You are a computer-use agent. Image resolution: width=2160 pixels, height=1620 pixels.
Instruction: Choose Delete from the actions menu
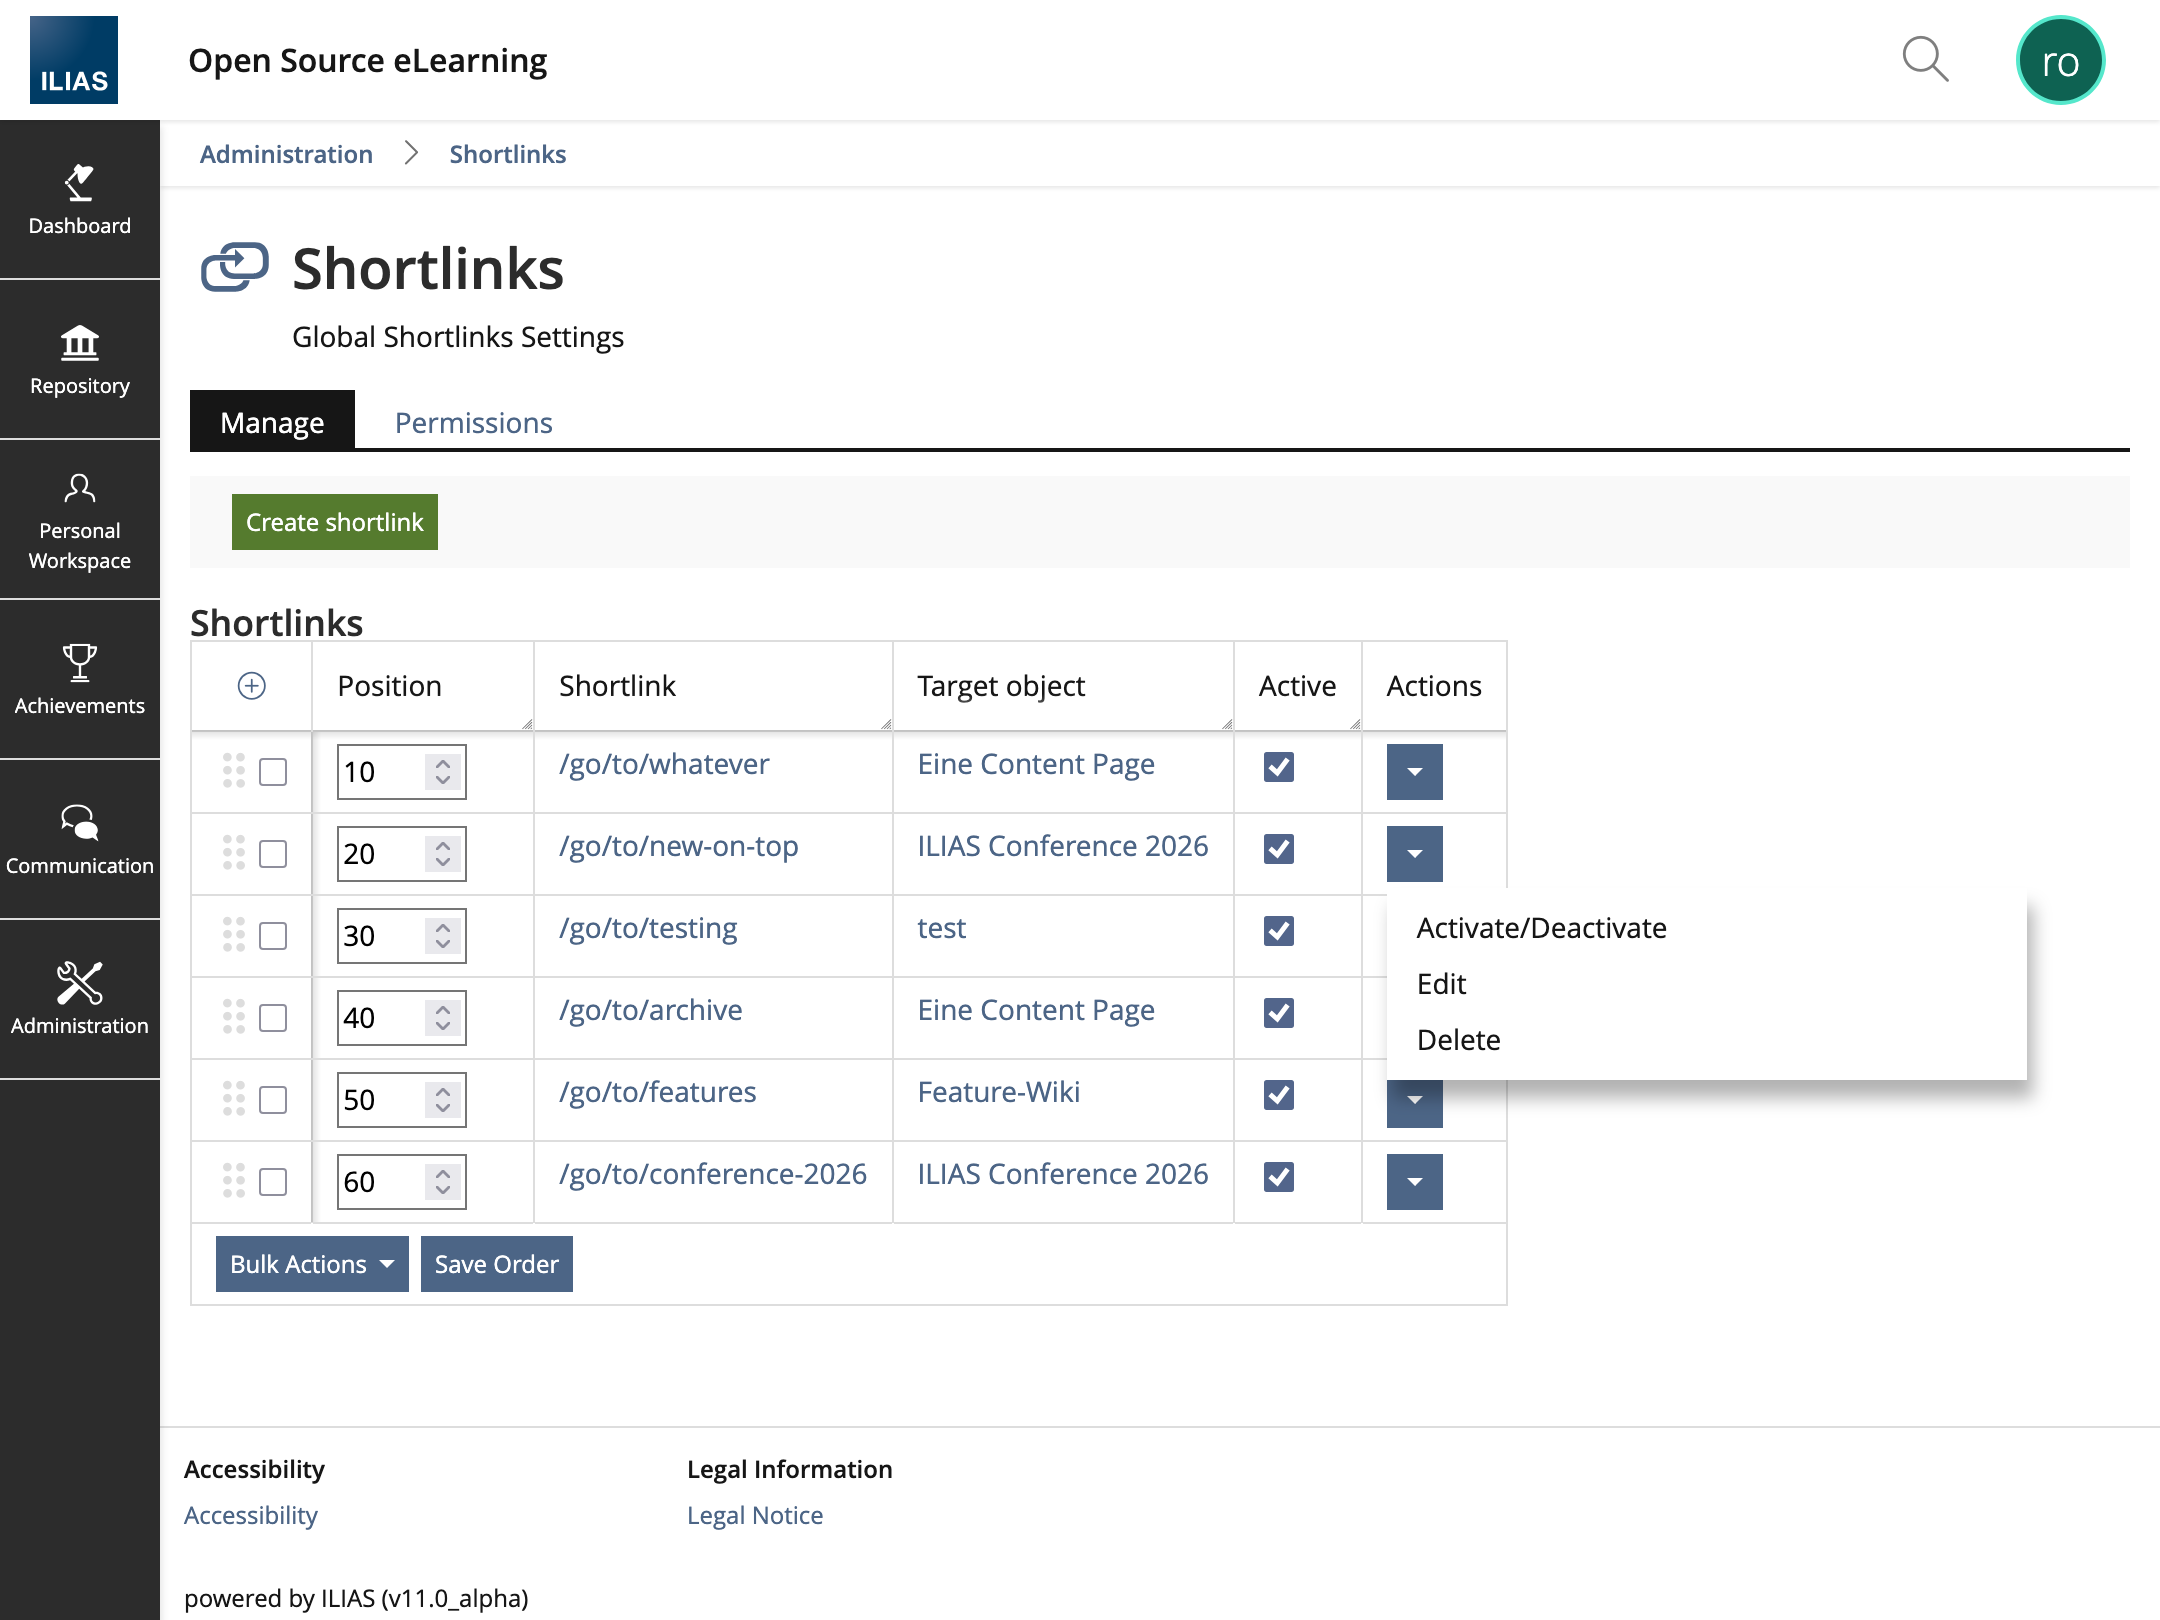pyautogui.click(x=1458, y=1040)
